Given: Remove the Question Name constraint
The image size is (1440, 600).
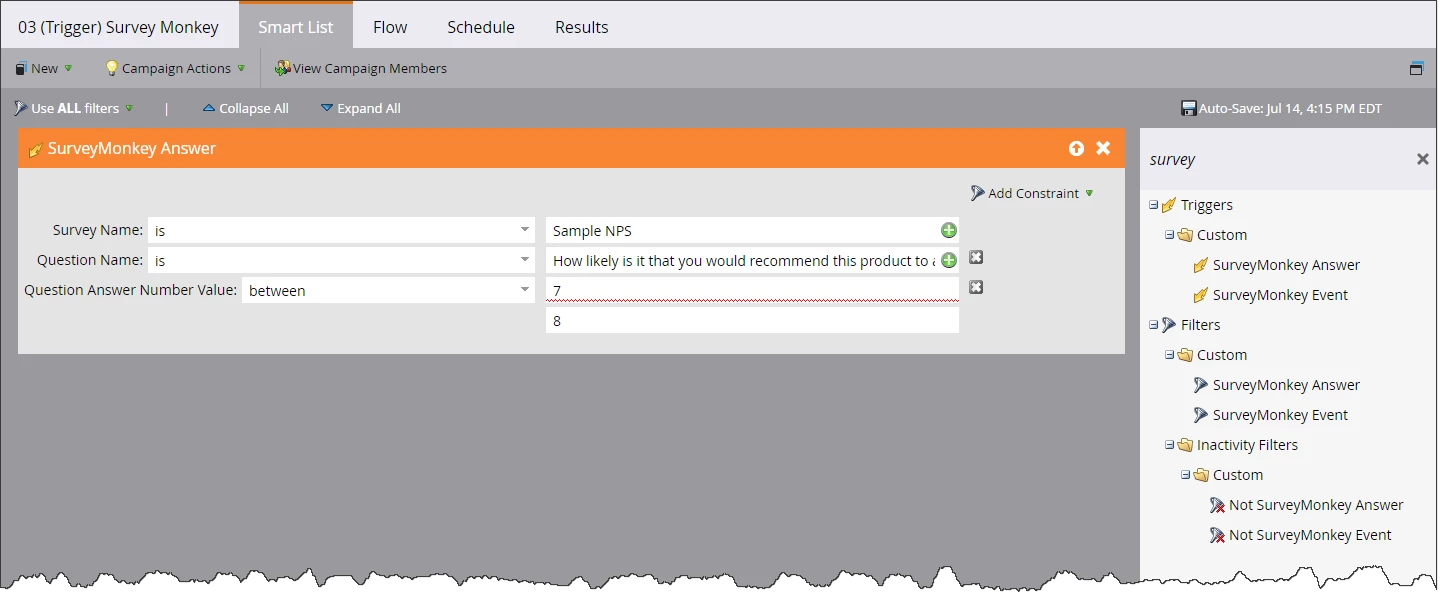Looking at the screenshot, I should tap(976, 257).
